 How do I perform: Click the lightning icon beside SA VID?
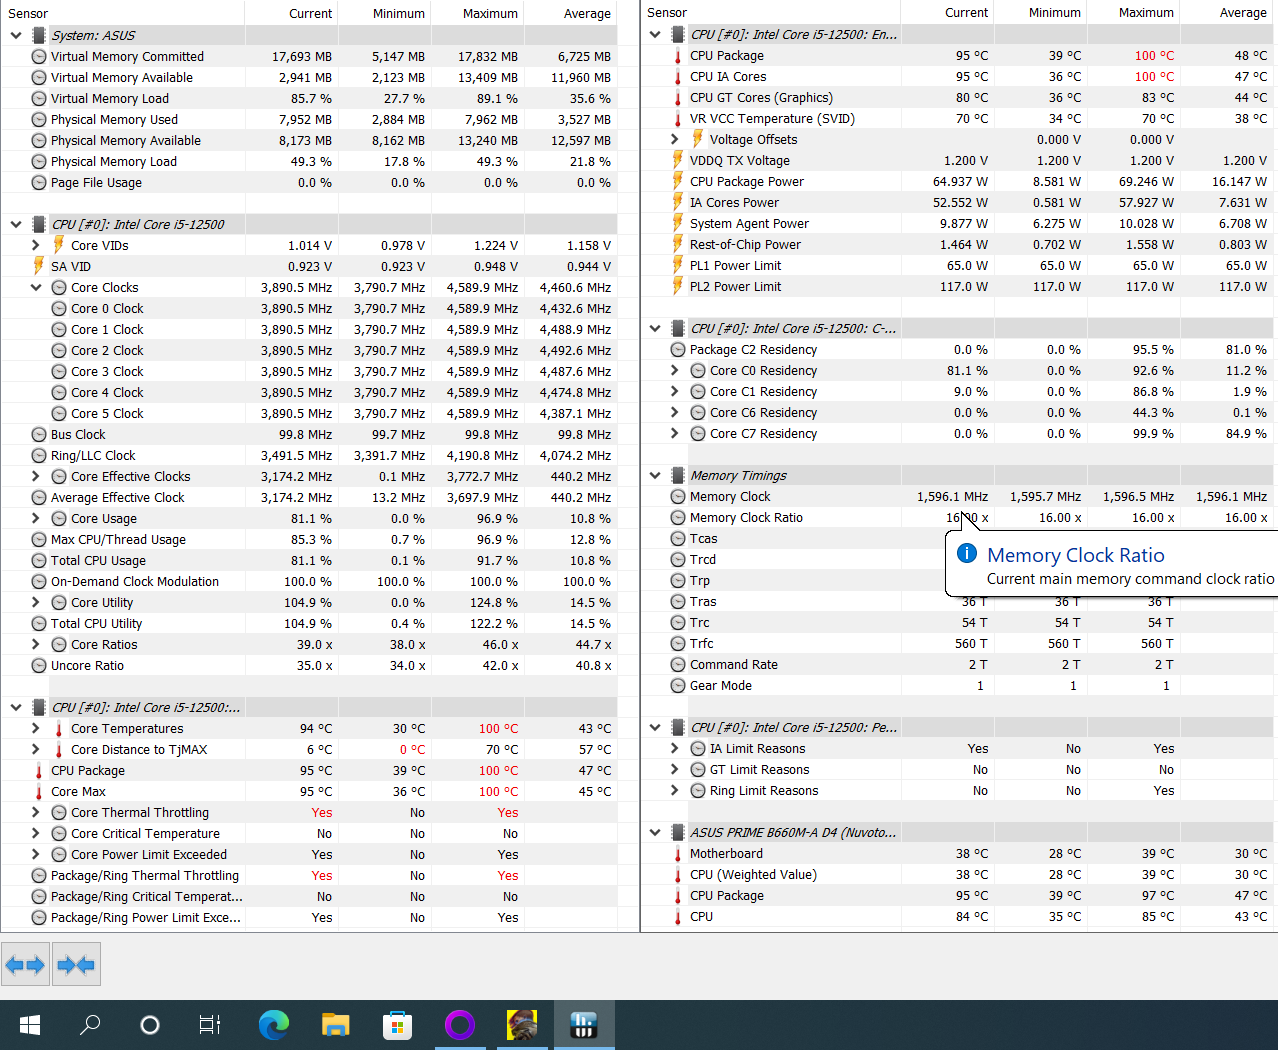(39, 266)
